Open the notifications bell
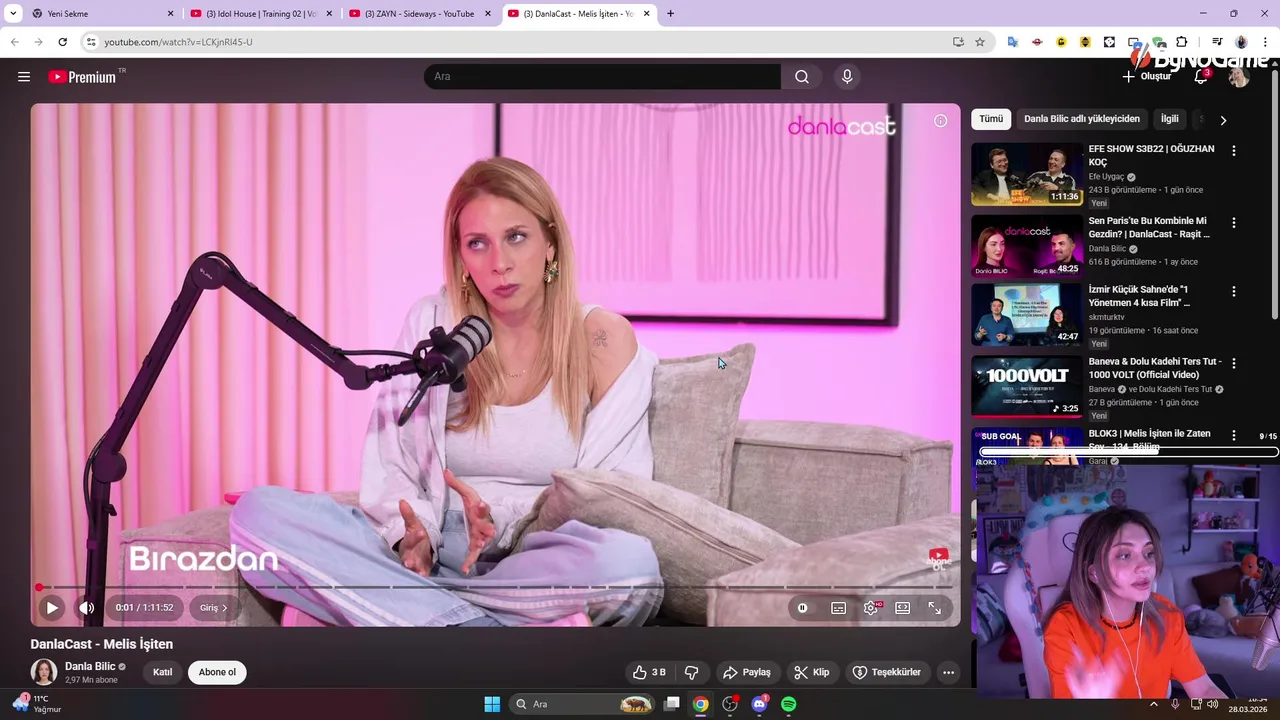This screenshot has height=720, width=1280. [x=1201, y=77]
